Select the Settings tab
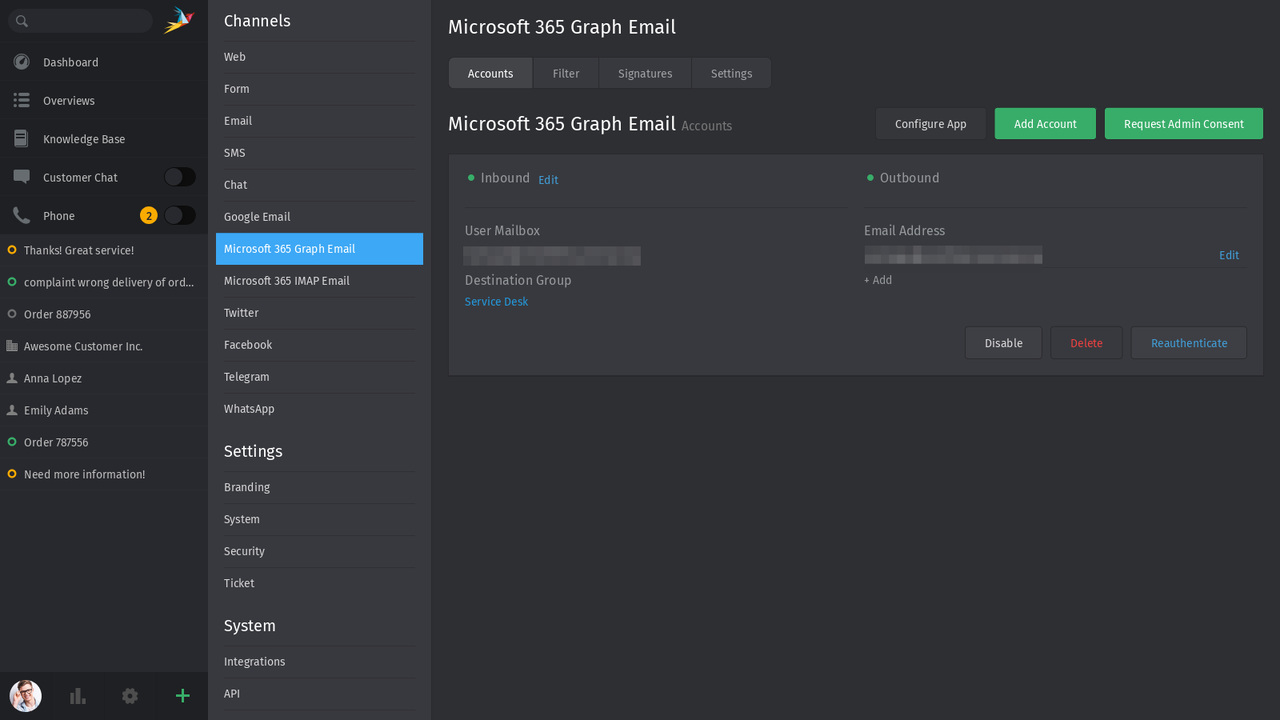Image resolution: width=1280 pixels, height=720 pixels. coord(731,72)
